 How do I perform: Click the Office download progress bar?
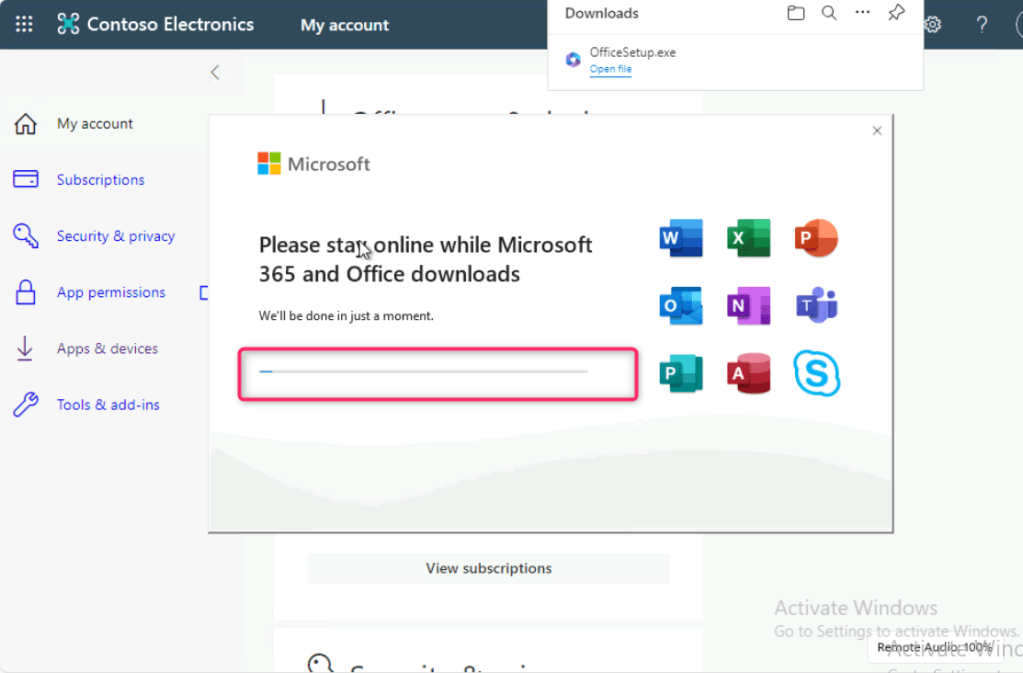click(423, 371)
